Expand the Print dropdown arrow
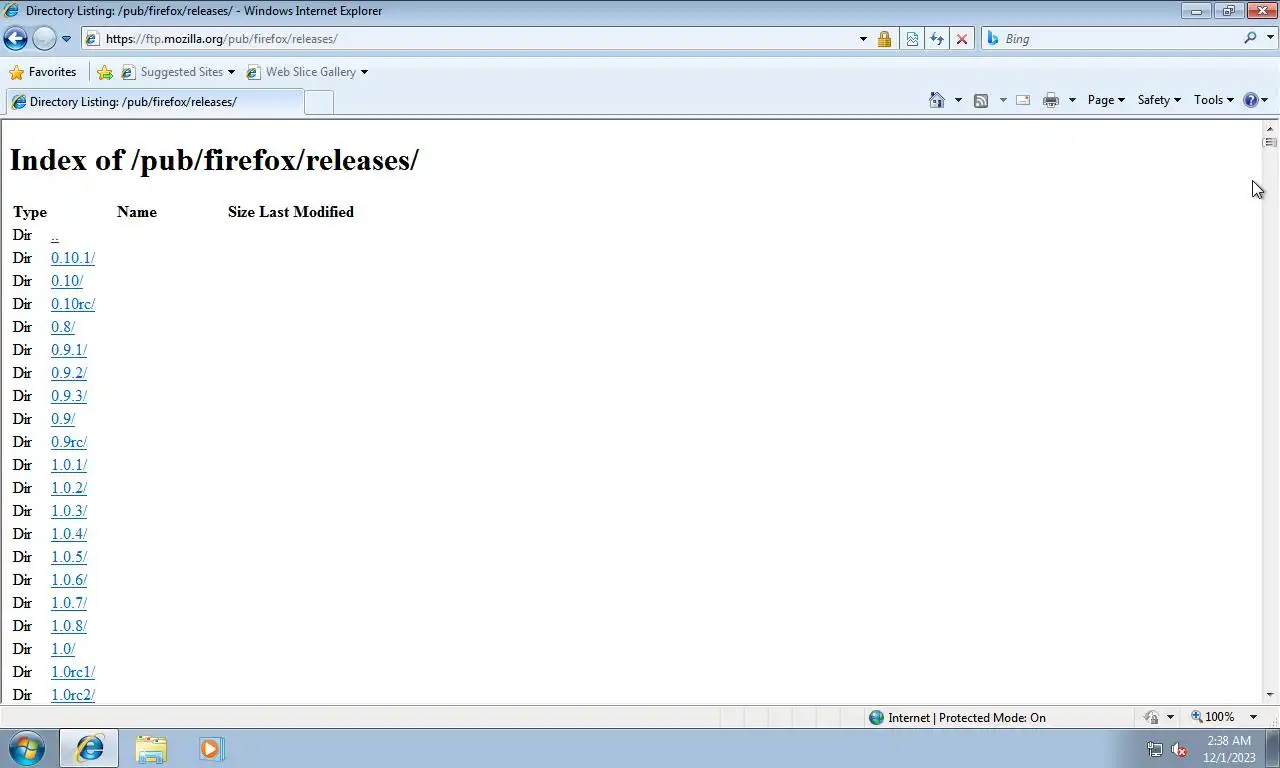This screenshot has width=1280, height=768. [x=1072, y=100]
